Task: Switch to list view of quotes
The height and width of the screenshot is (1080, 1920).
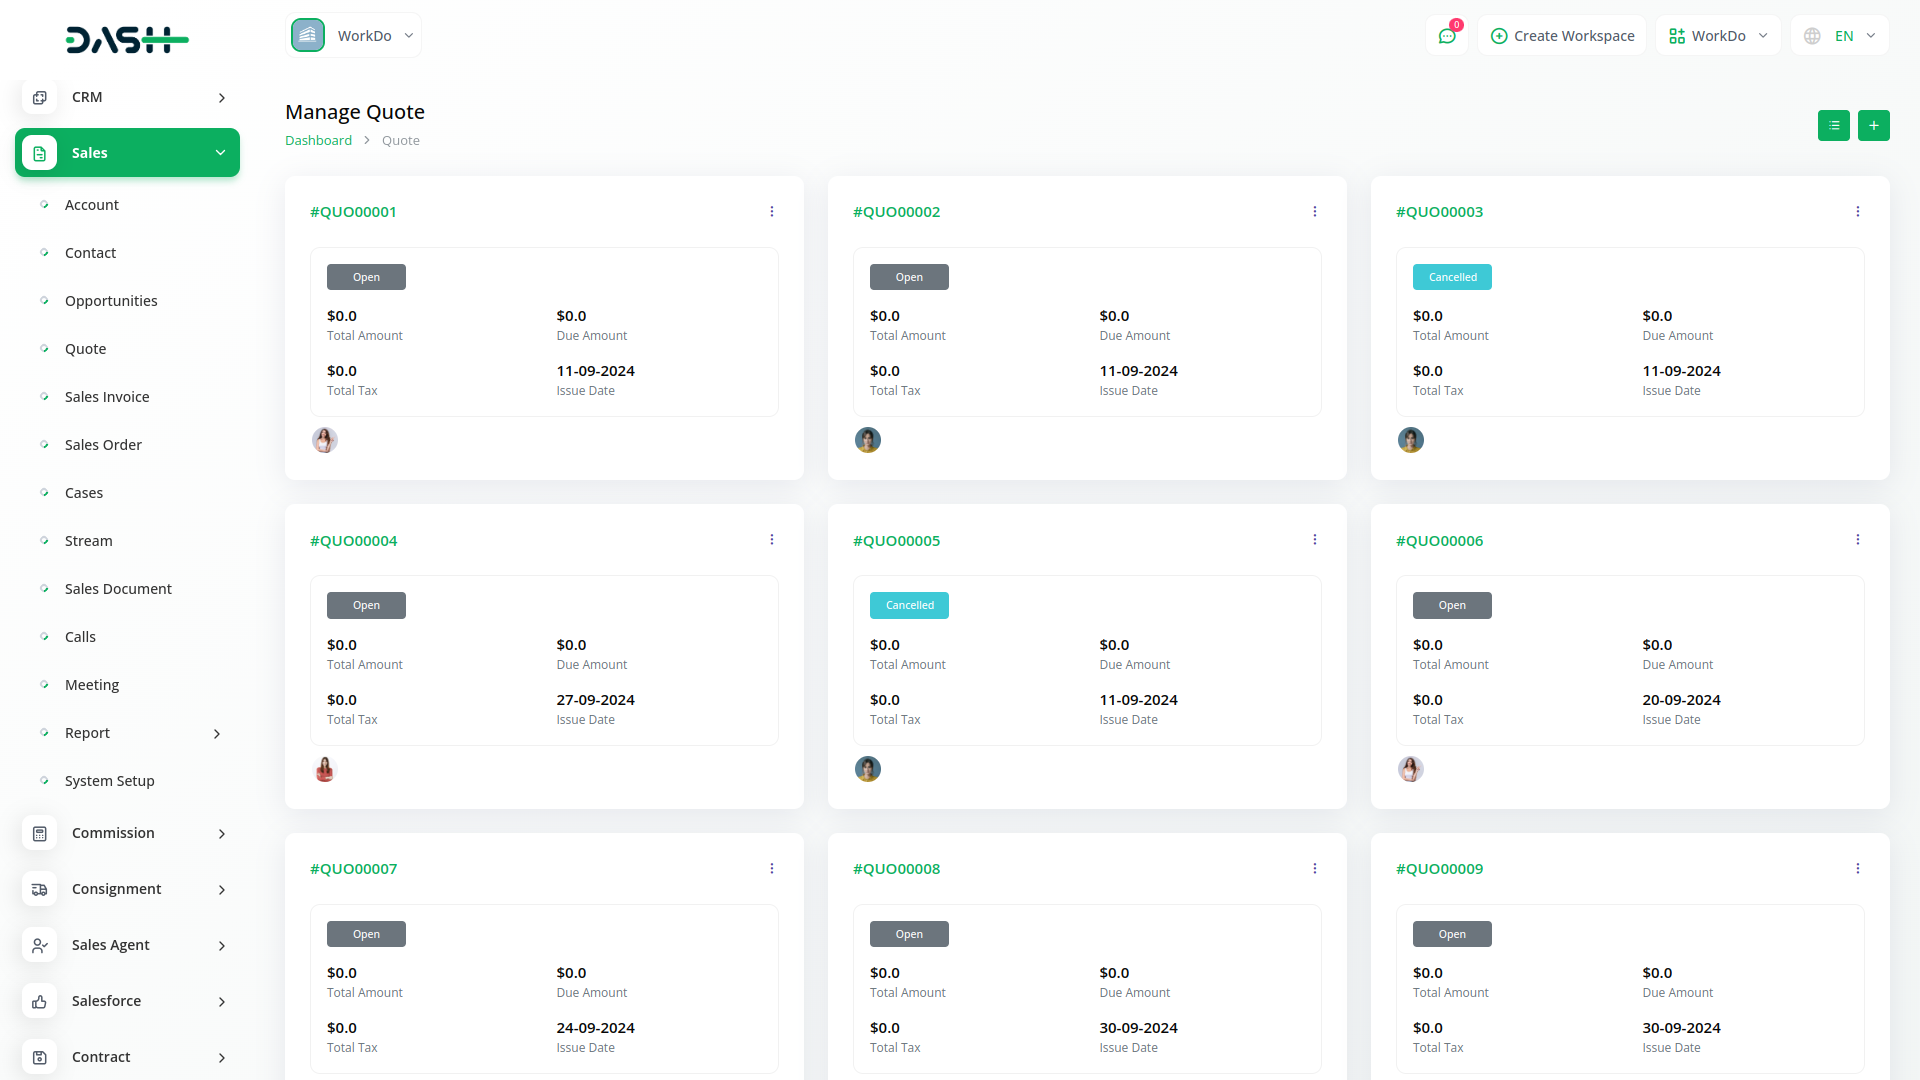Action: coord(1833,126)
